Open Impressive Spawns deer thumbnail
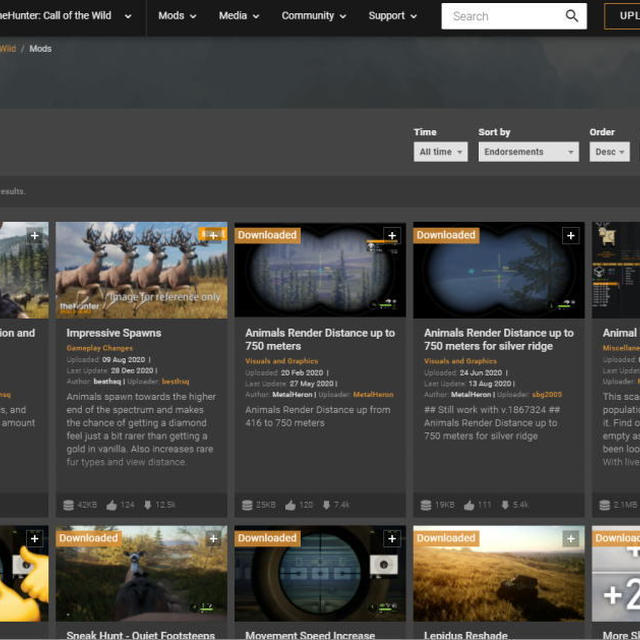640x640 pixels. (x=141, y=270)
